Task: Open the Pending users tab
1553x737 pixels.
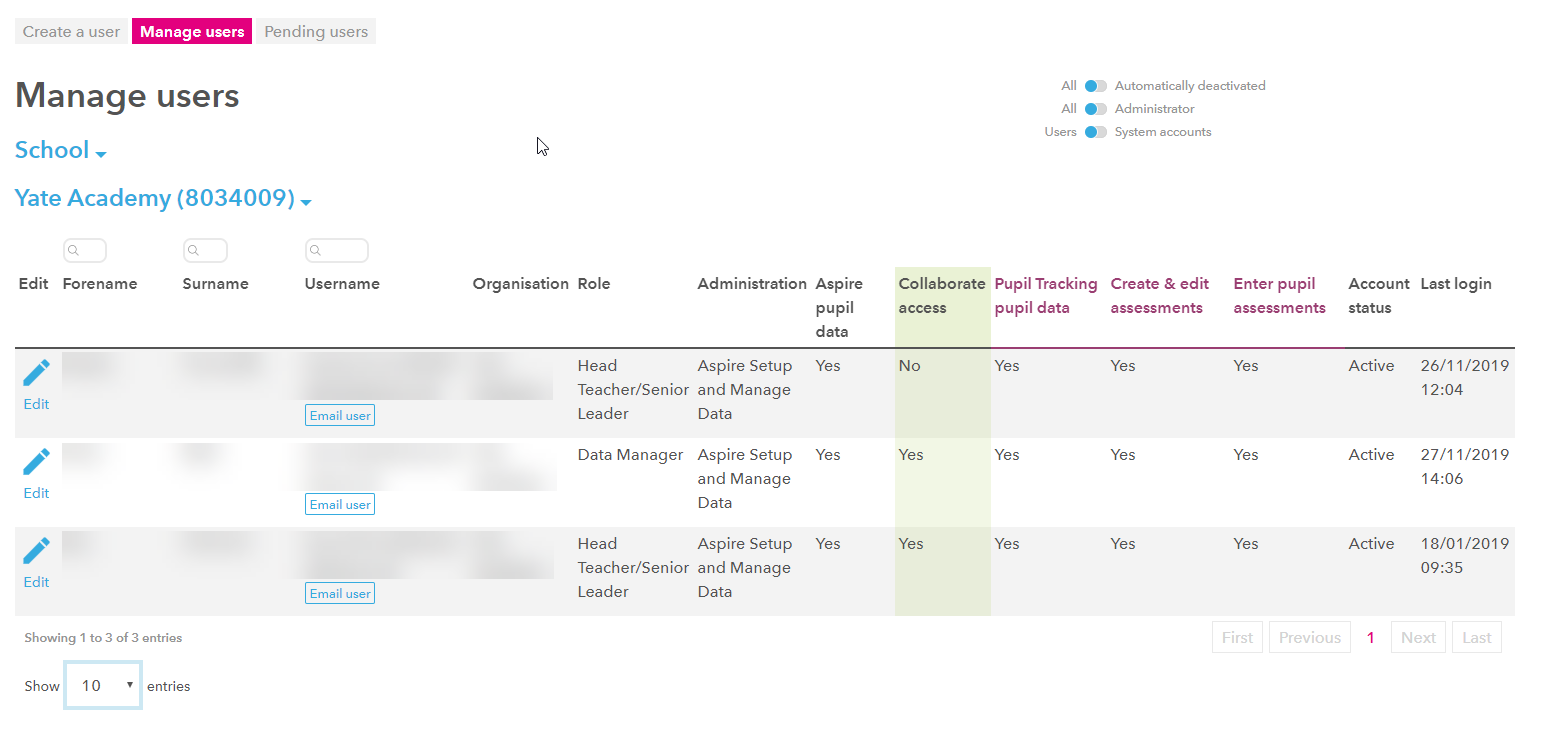Action: (315, 31)
